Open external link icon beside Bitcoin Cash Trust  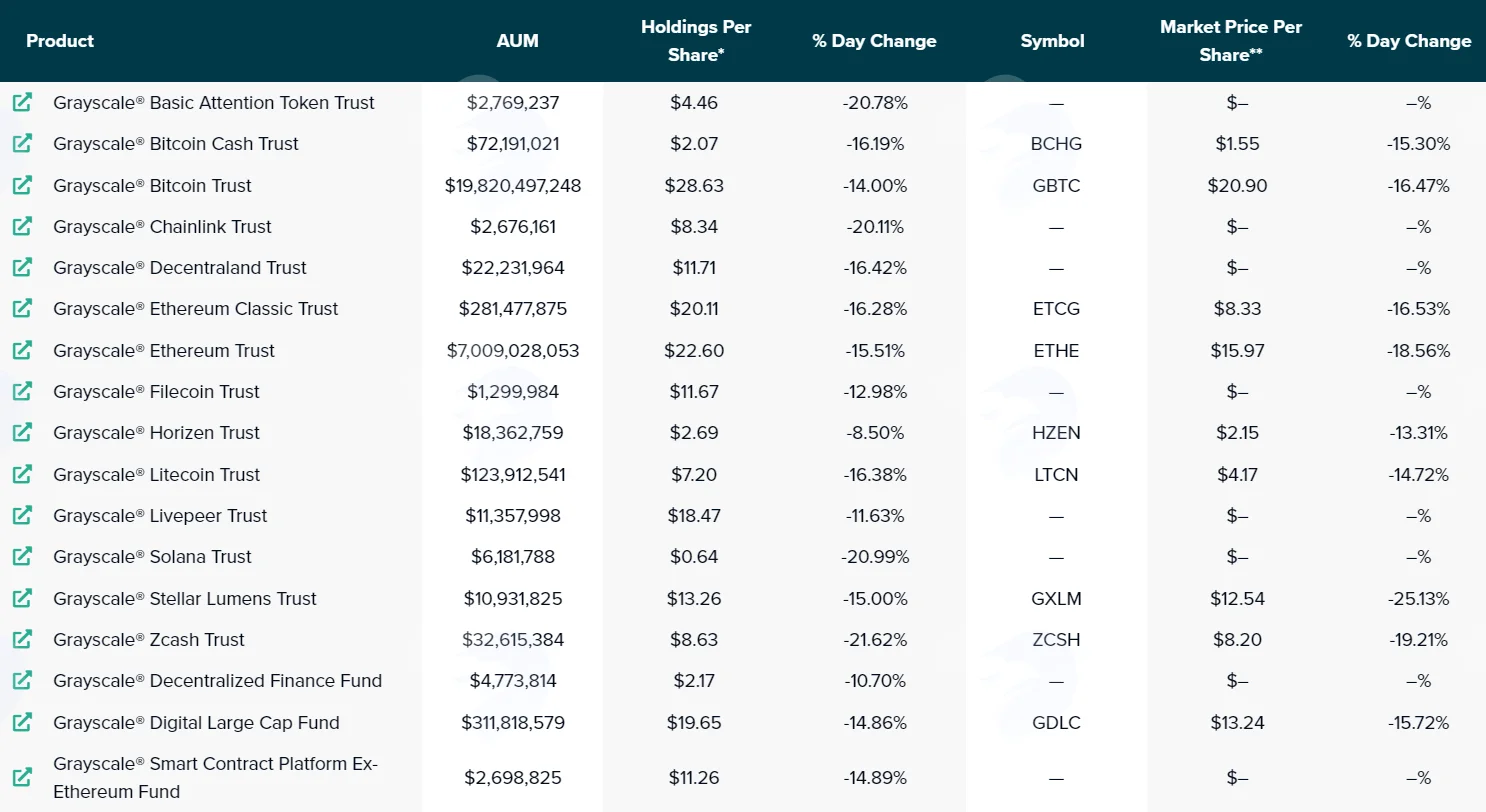click(22, 143)
